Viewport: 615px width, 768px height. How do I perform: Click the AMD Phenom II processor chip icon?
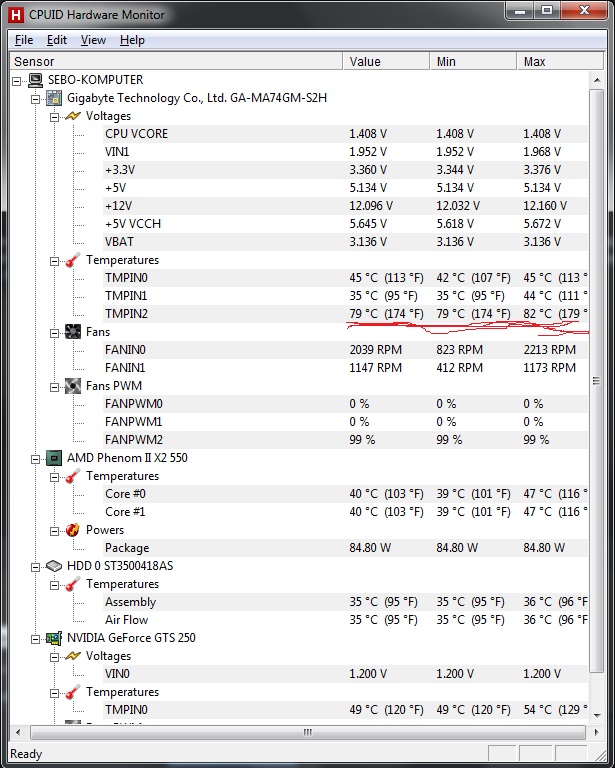[x=54, y=458]
